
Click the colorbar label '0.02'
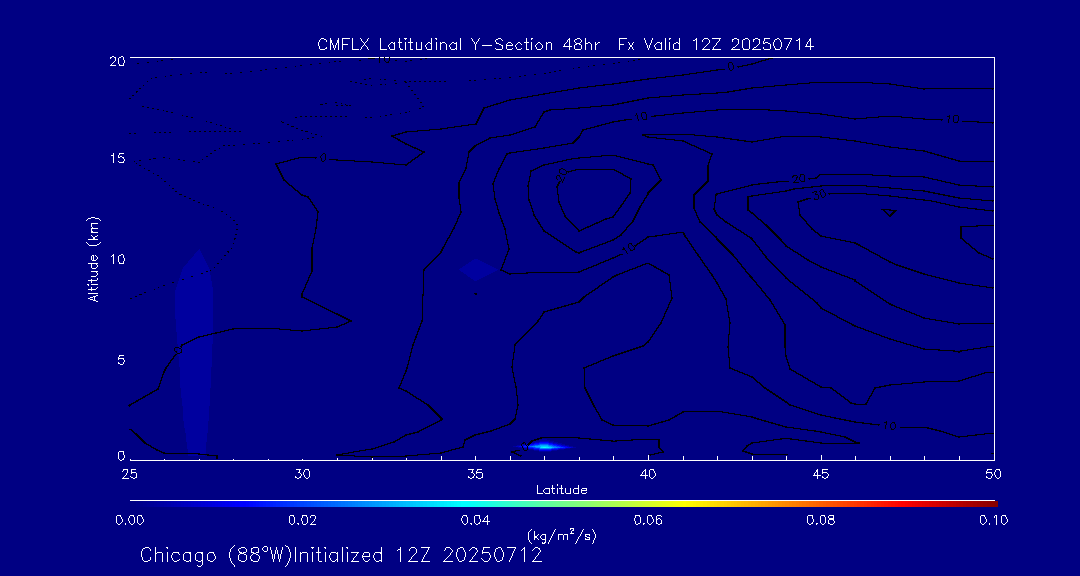[x=302, y=520]
